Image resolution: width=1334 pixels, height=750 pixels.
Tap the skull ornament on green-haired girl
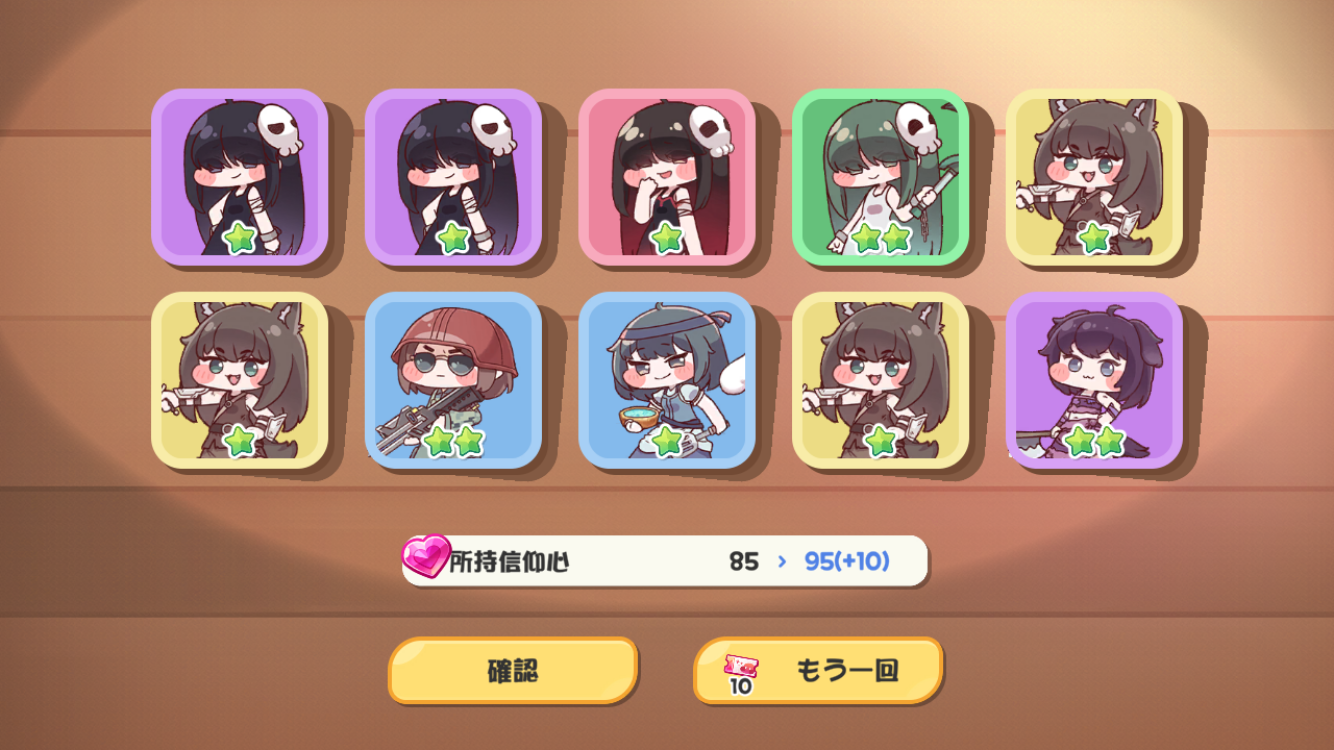click(x=917, y=127)
